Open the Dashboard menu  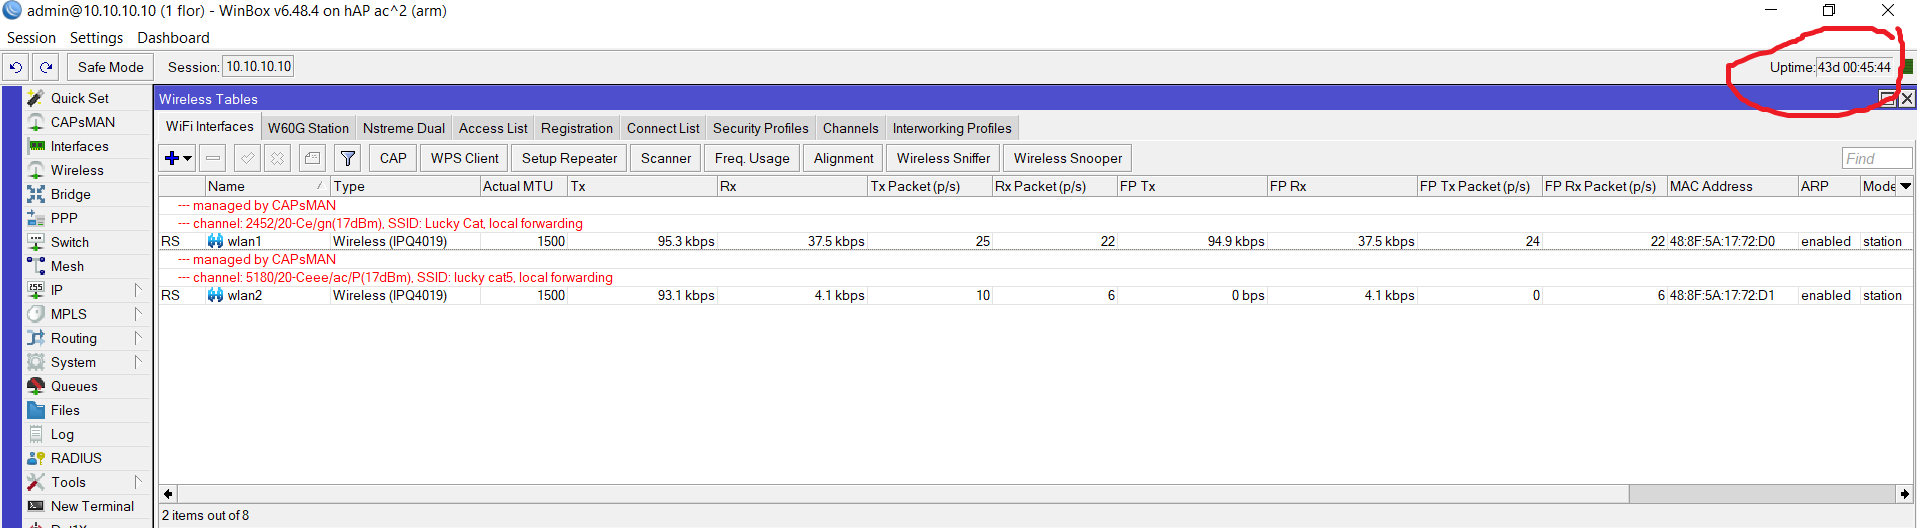click(x=173, y=38)
